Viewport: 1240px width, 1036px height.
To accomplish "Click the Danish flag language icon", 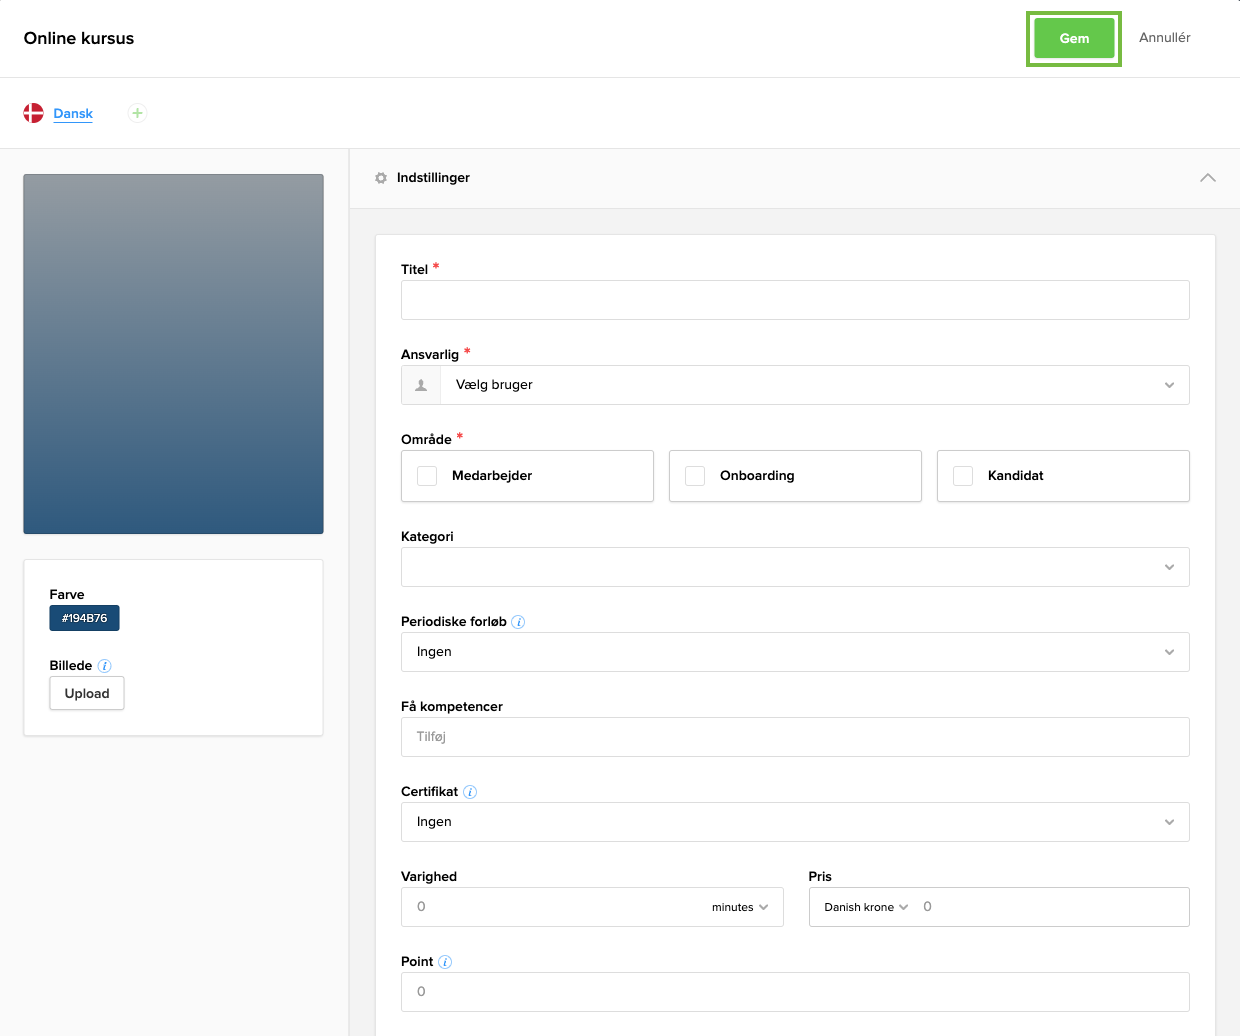I will click(x=33, y=113).
